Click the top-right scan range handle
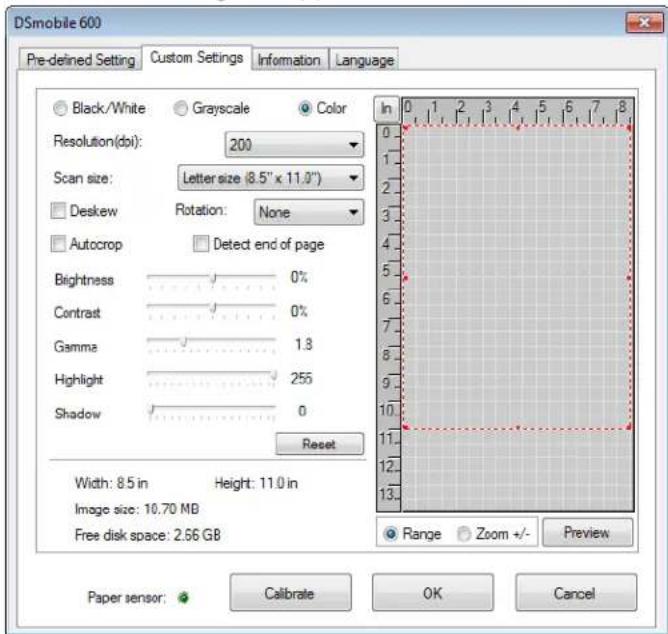 pyautogui.click(x=629, y=127)
